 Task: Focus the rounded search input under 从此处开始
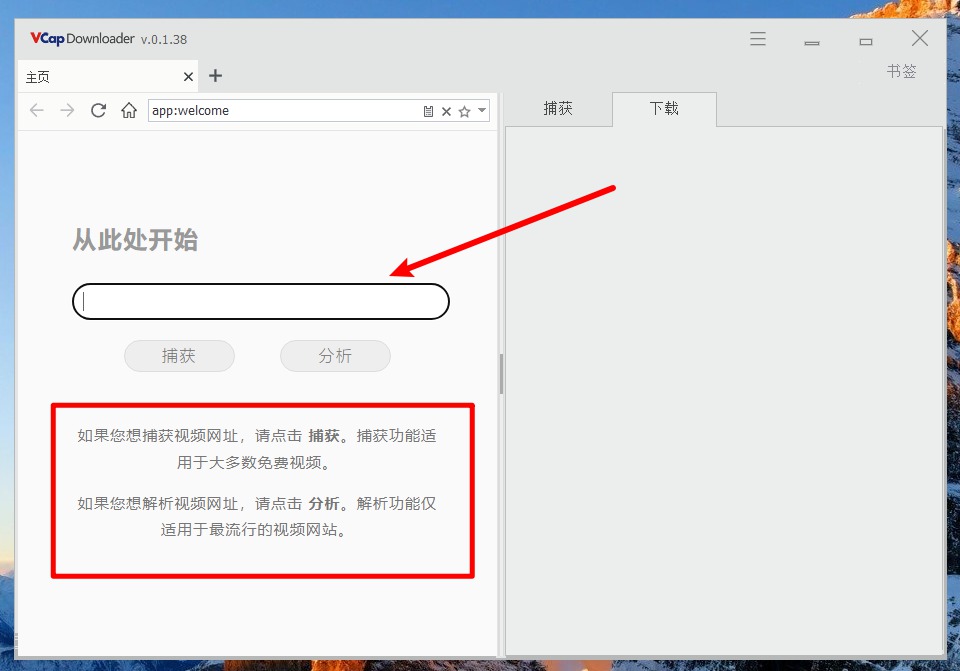click(260, 301)
